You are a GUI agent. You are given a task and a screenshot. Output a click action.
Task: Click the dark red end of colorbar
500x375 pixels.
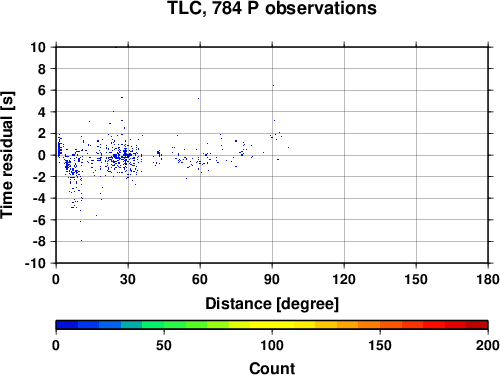tap(477, 325)
